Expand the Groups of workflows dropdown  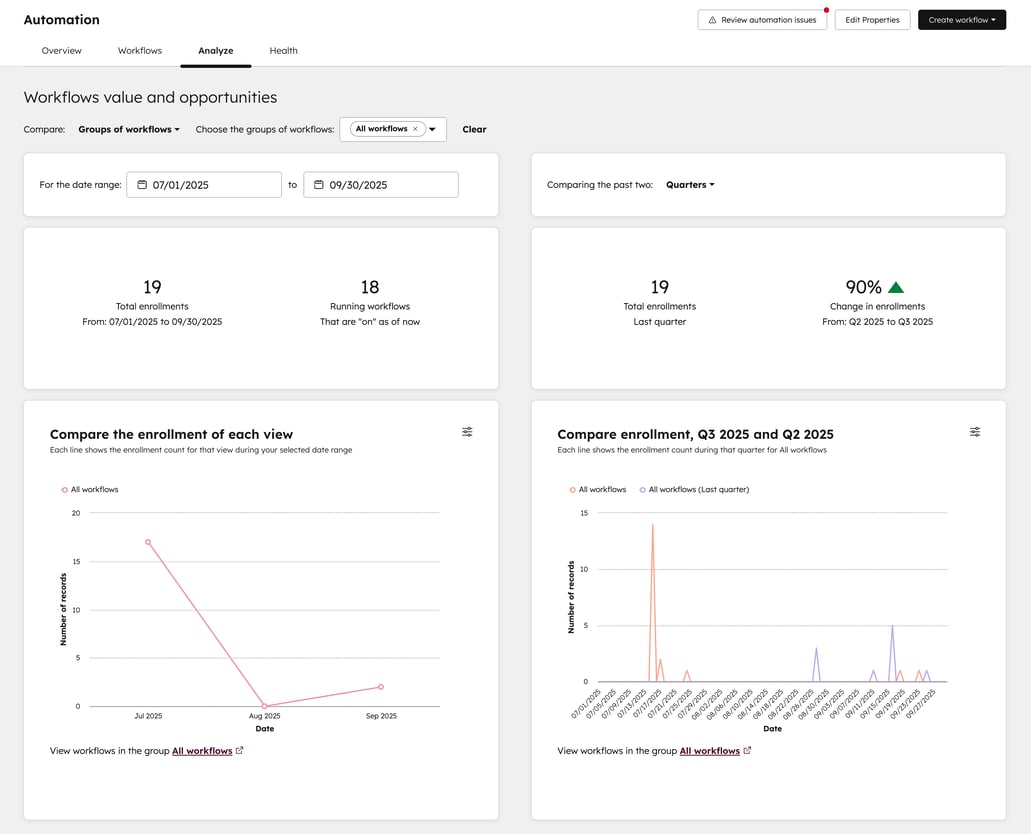(129, 129)
